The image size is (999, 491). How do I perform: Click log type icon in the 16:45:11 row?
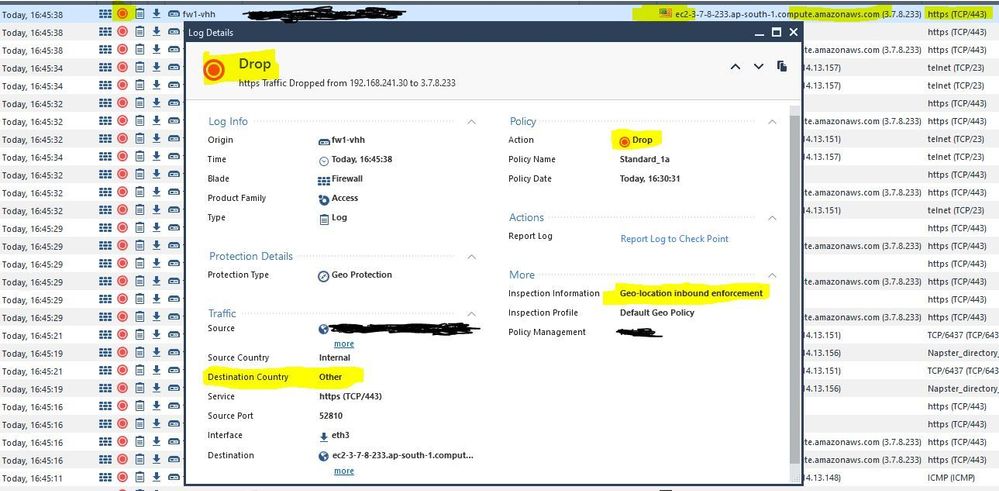click(x=140, y=477)
